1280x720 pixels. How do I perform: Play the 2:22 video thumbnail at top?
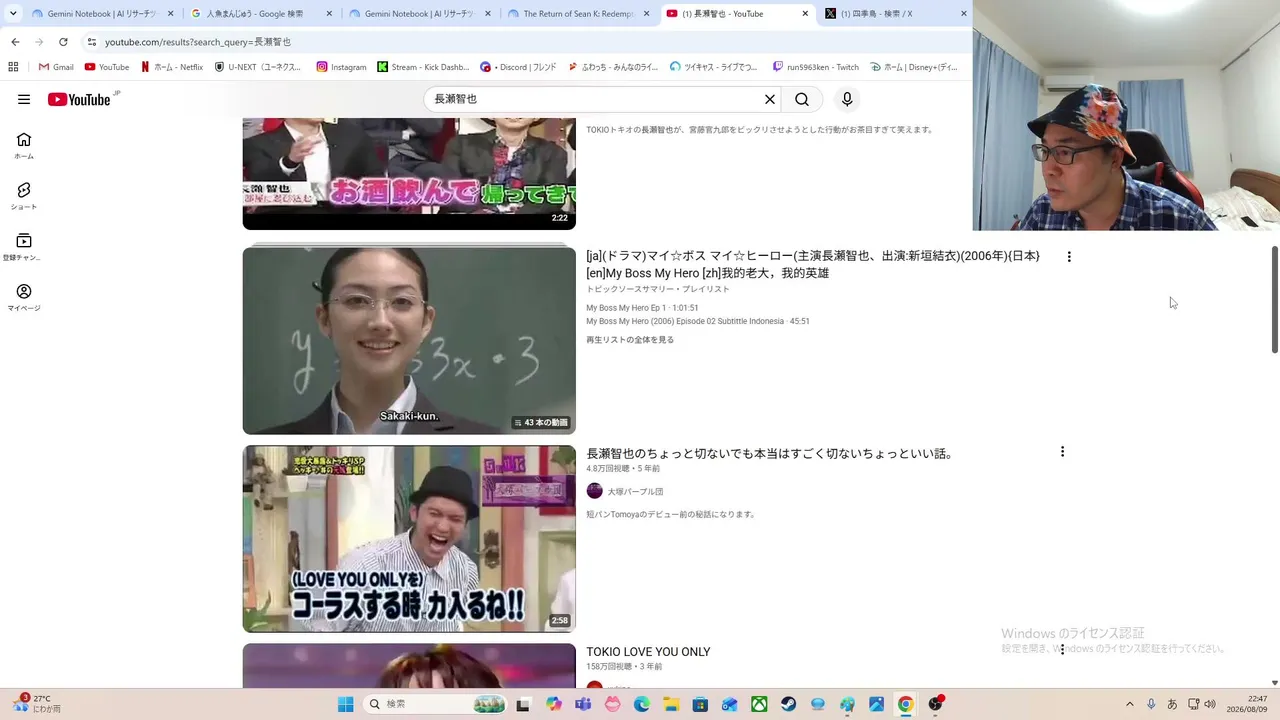pos(409,174)
